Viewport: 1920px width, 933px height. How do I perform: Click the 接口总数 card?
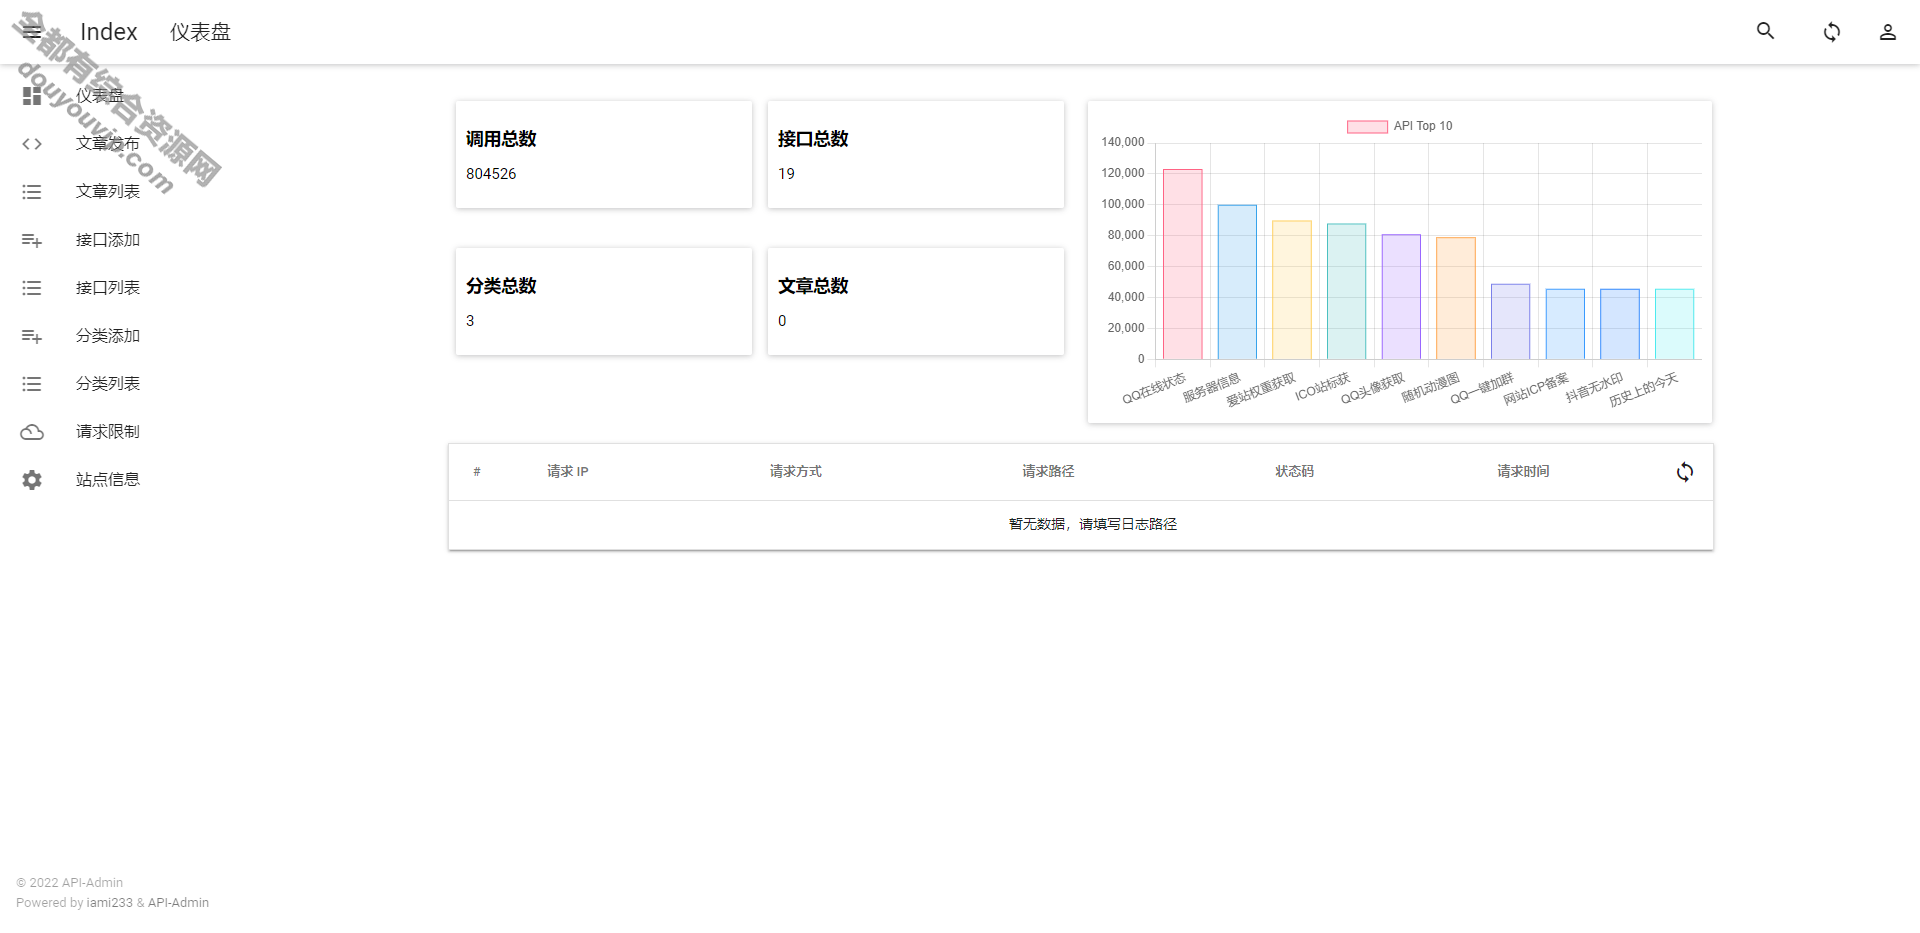pyautogui.click(x=916, y=155)
